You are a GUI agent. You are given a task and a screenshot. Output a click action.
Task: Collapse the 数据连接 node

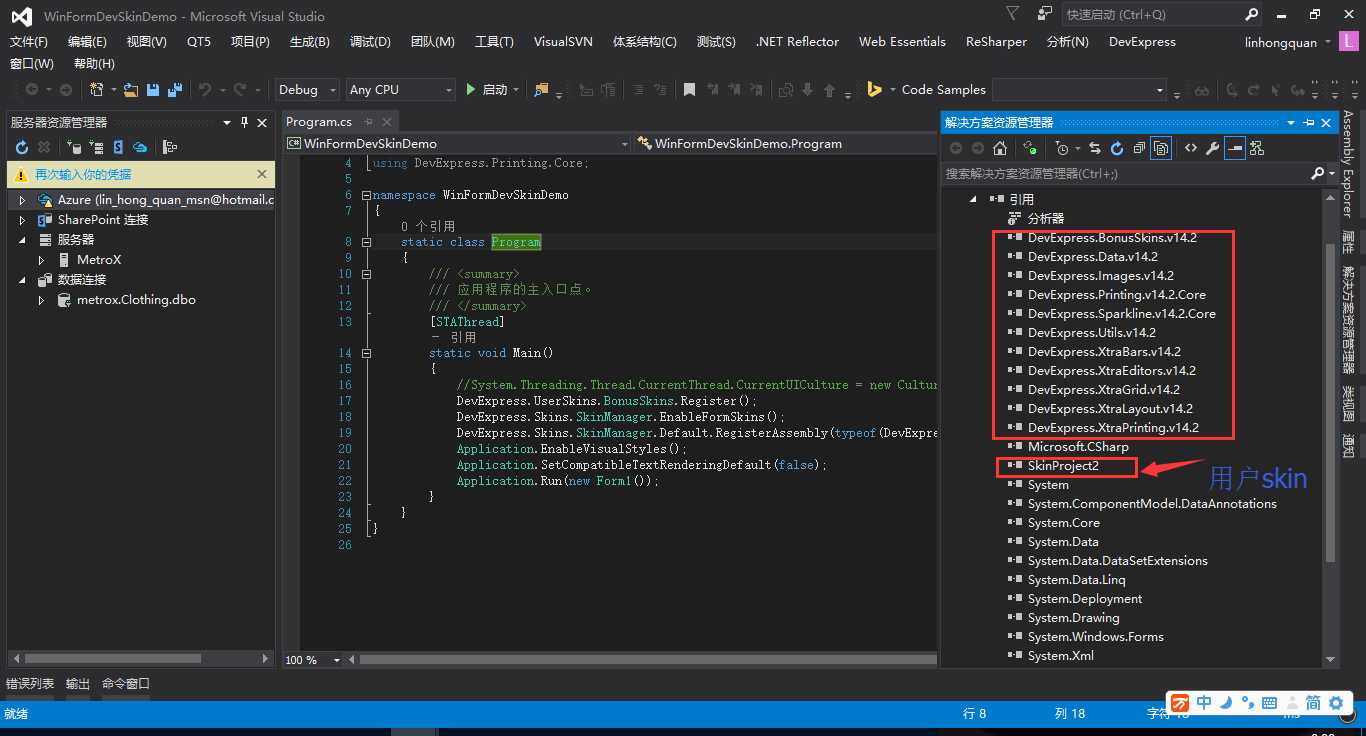pos(22,280)
